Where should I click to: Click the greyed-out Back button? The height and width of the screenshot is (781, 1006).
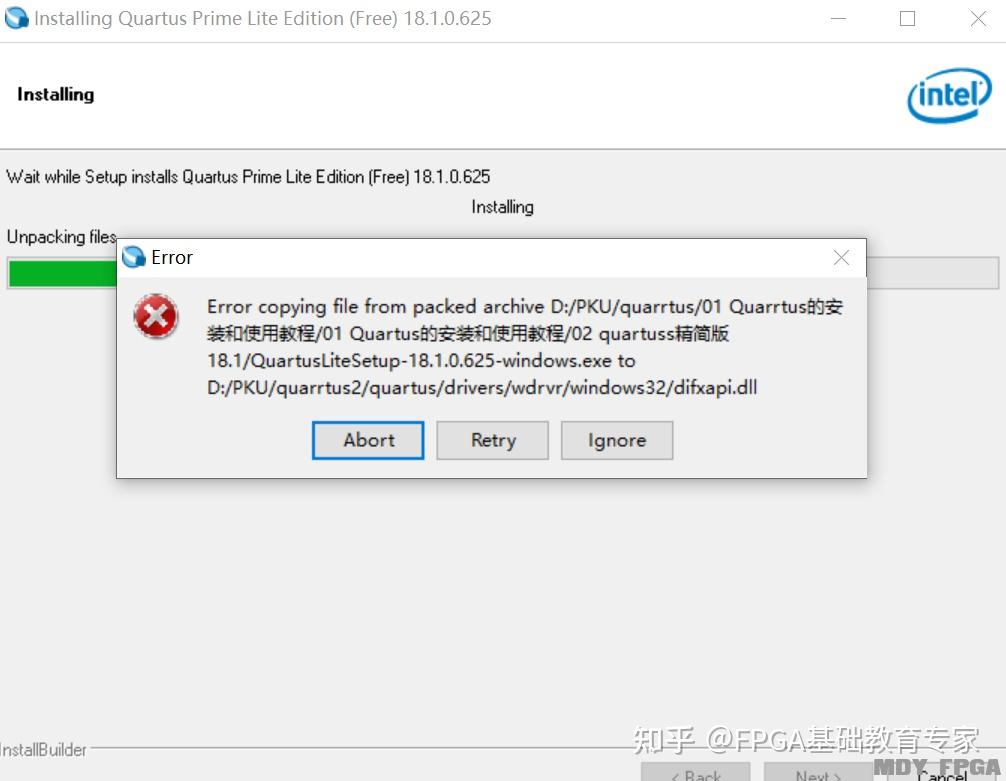pos(695,773)
